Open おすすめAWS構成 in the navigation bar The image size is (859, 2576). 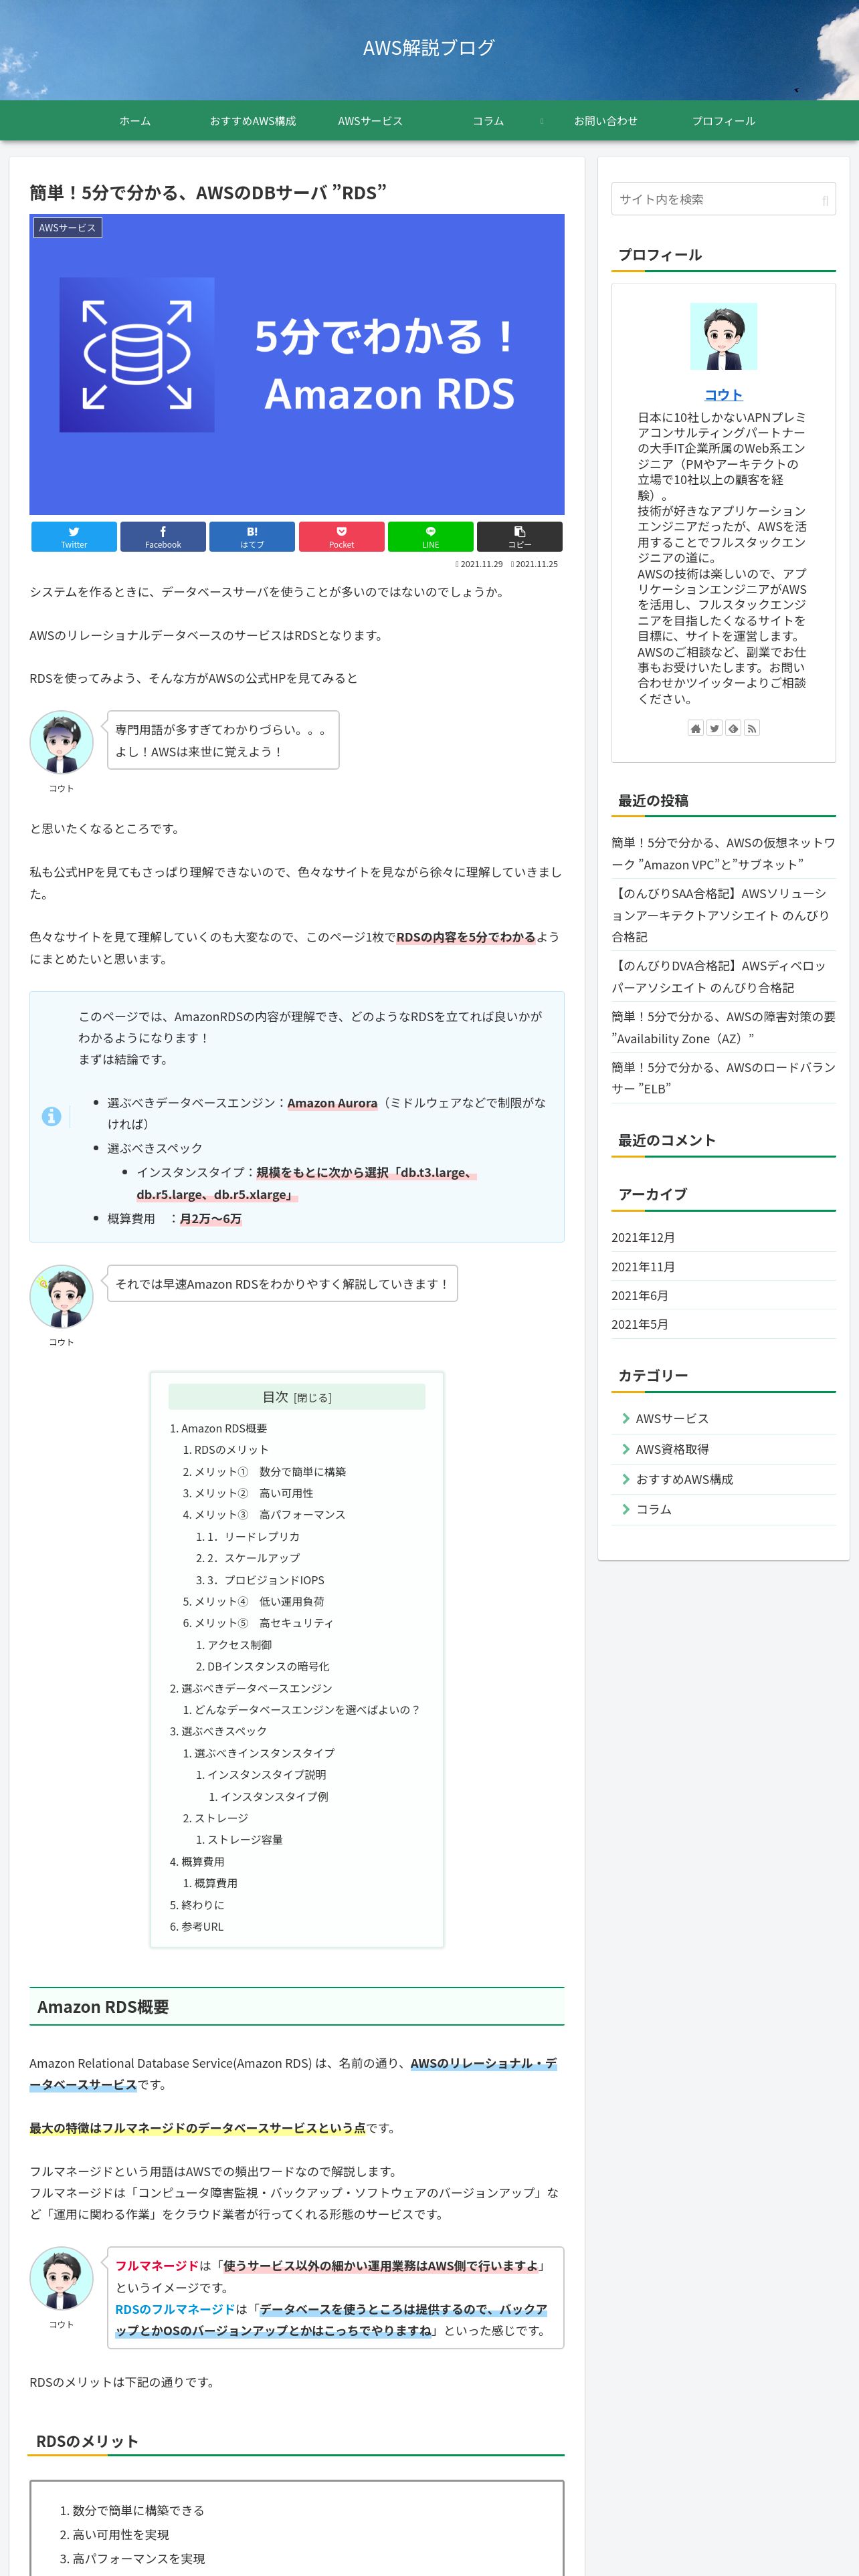253,121
